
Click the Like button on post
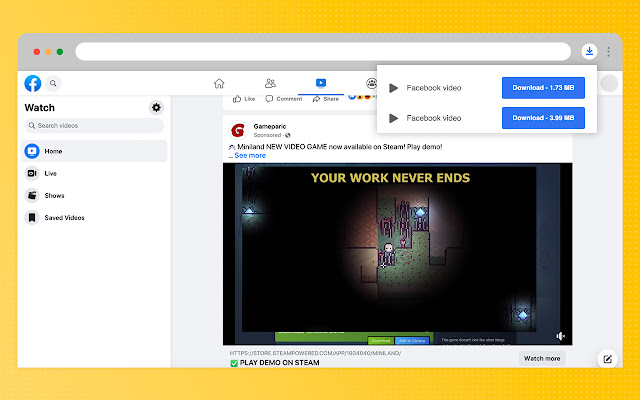click(x=244, y=99)
